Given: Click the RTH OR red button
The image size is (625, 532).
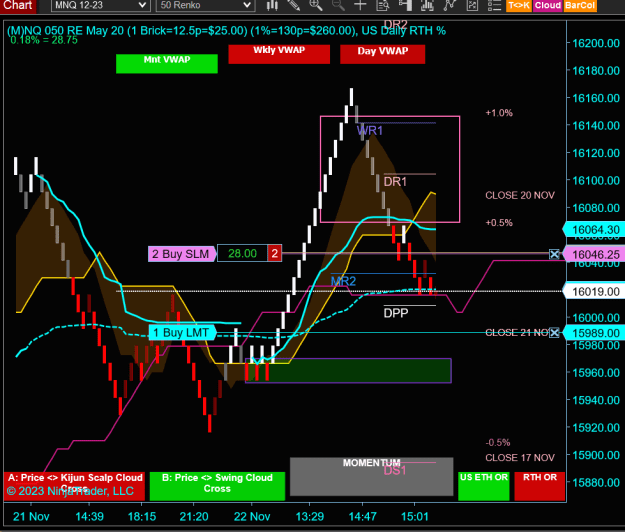Looking at the screenshot, I should (x=540, y=486).
